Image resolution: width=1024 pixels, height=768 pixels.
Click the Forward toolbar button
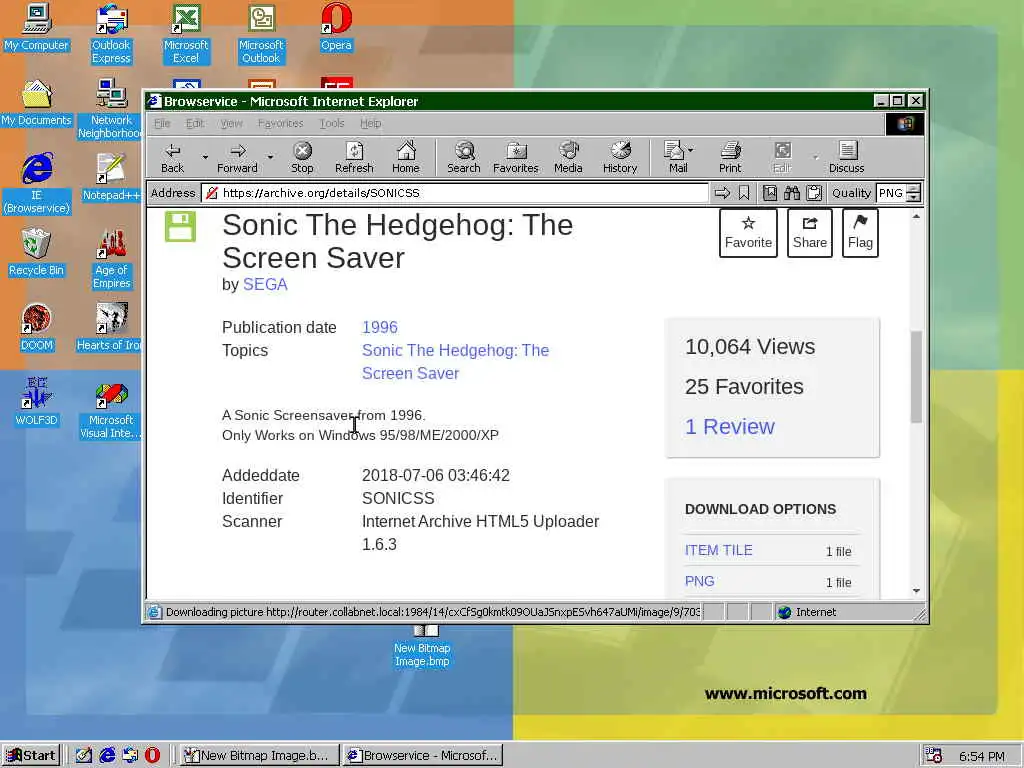pos(238,158)
